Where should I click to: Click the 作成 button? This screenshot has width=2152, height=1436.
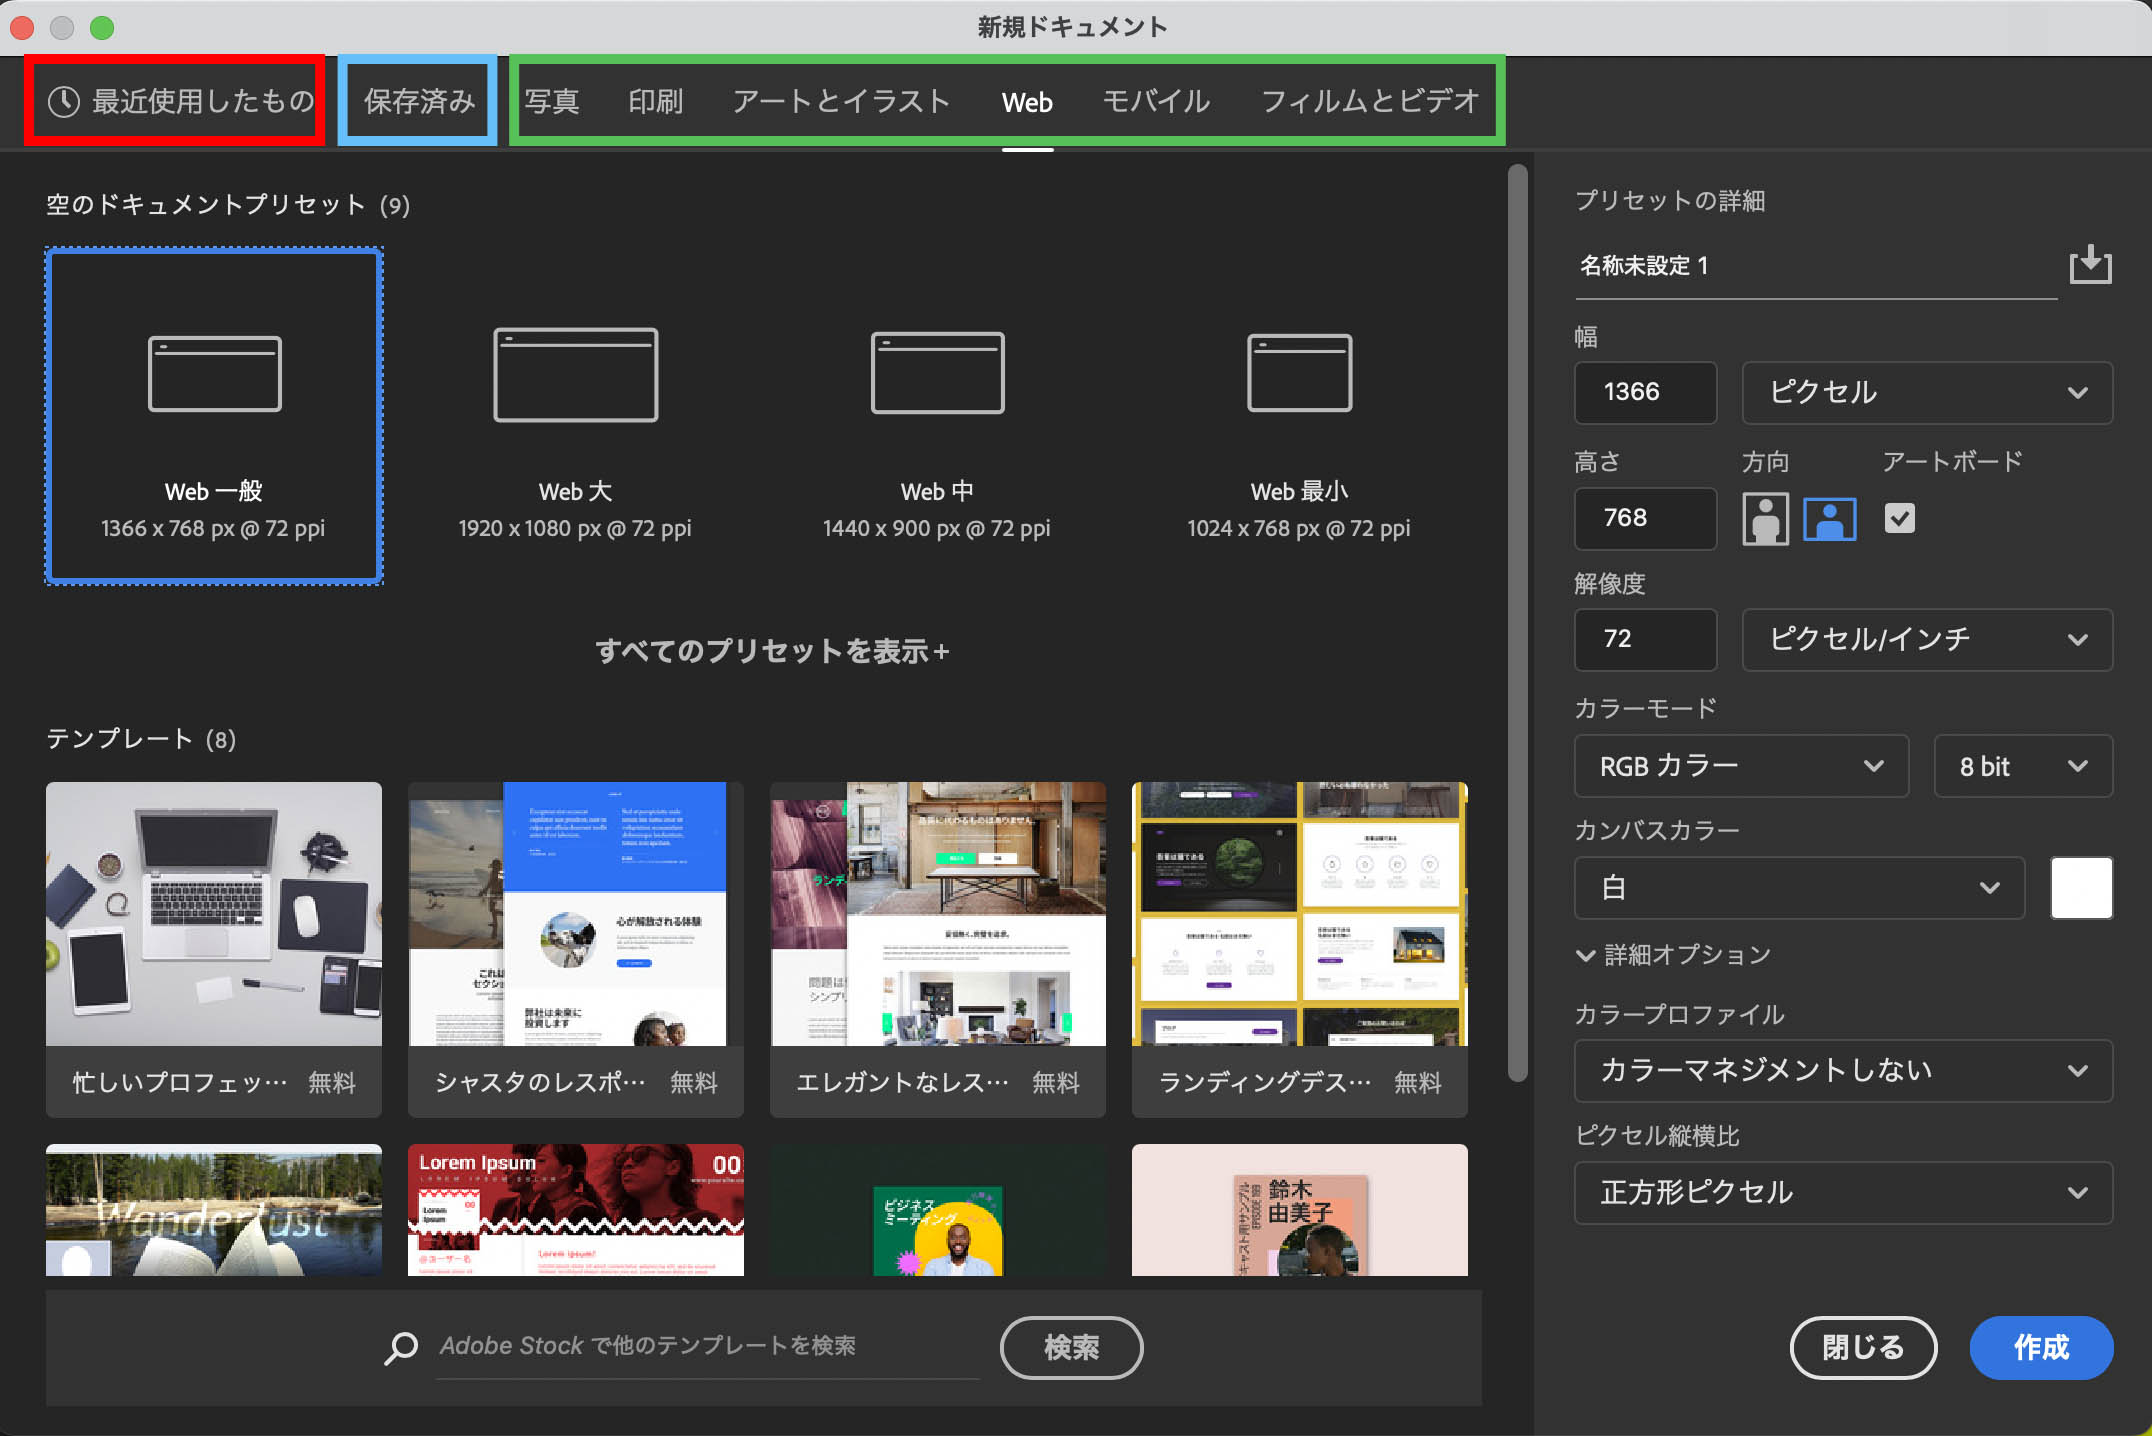(x=2040, y=1347)
